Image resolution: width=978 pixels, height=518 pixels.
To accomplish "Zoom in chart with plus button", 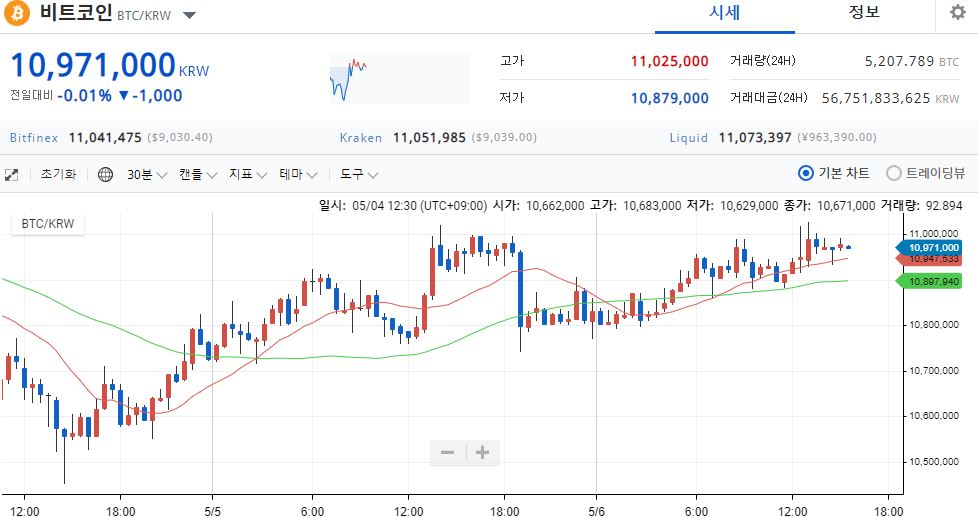I will [483, 452].
